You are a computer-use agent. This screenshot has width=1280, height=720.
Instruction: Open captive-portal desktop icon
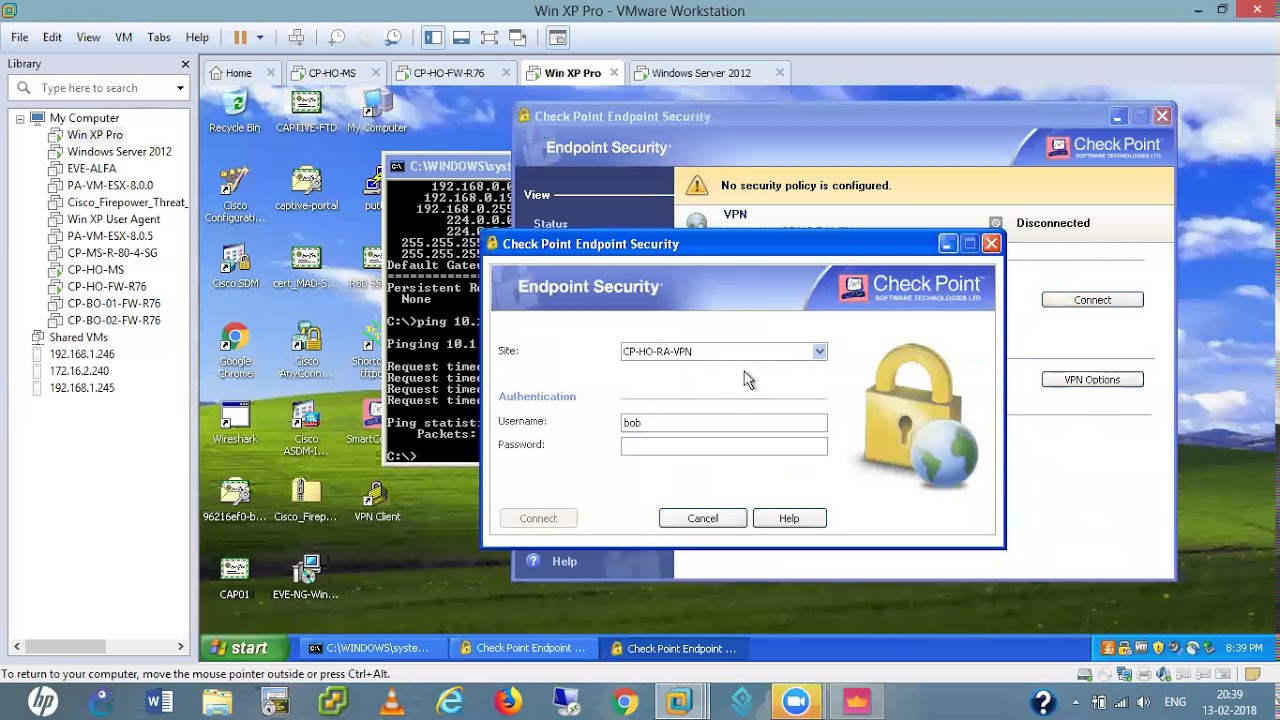coord(306,190)
